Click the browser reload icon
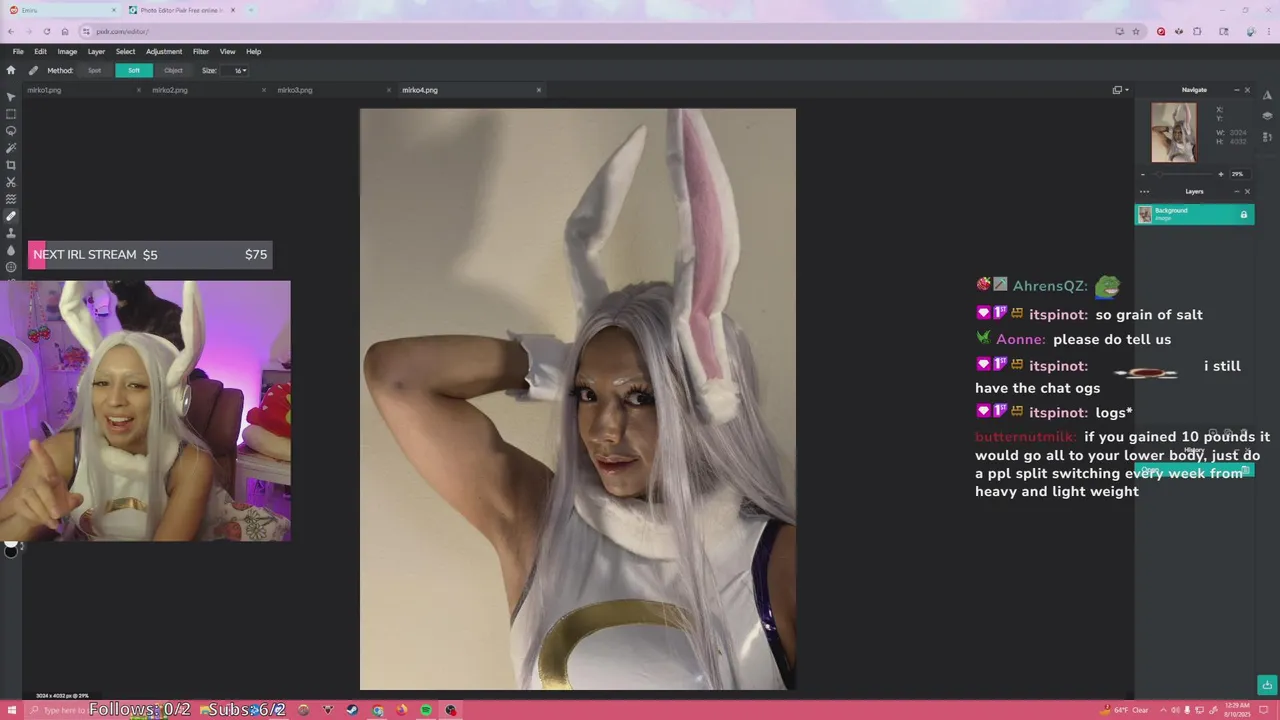The height and width of the screenshot is (720, 1280). (x=46, y=31)
